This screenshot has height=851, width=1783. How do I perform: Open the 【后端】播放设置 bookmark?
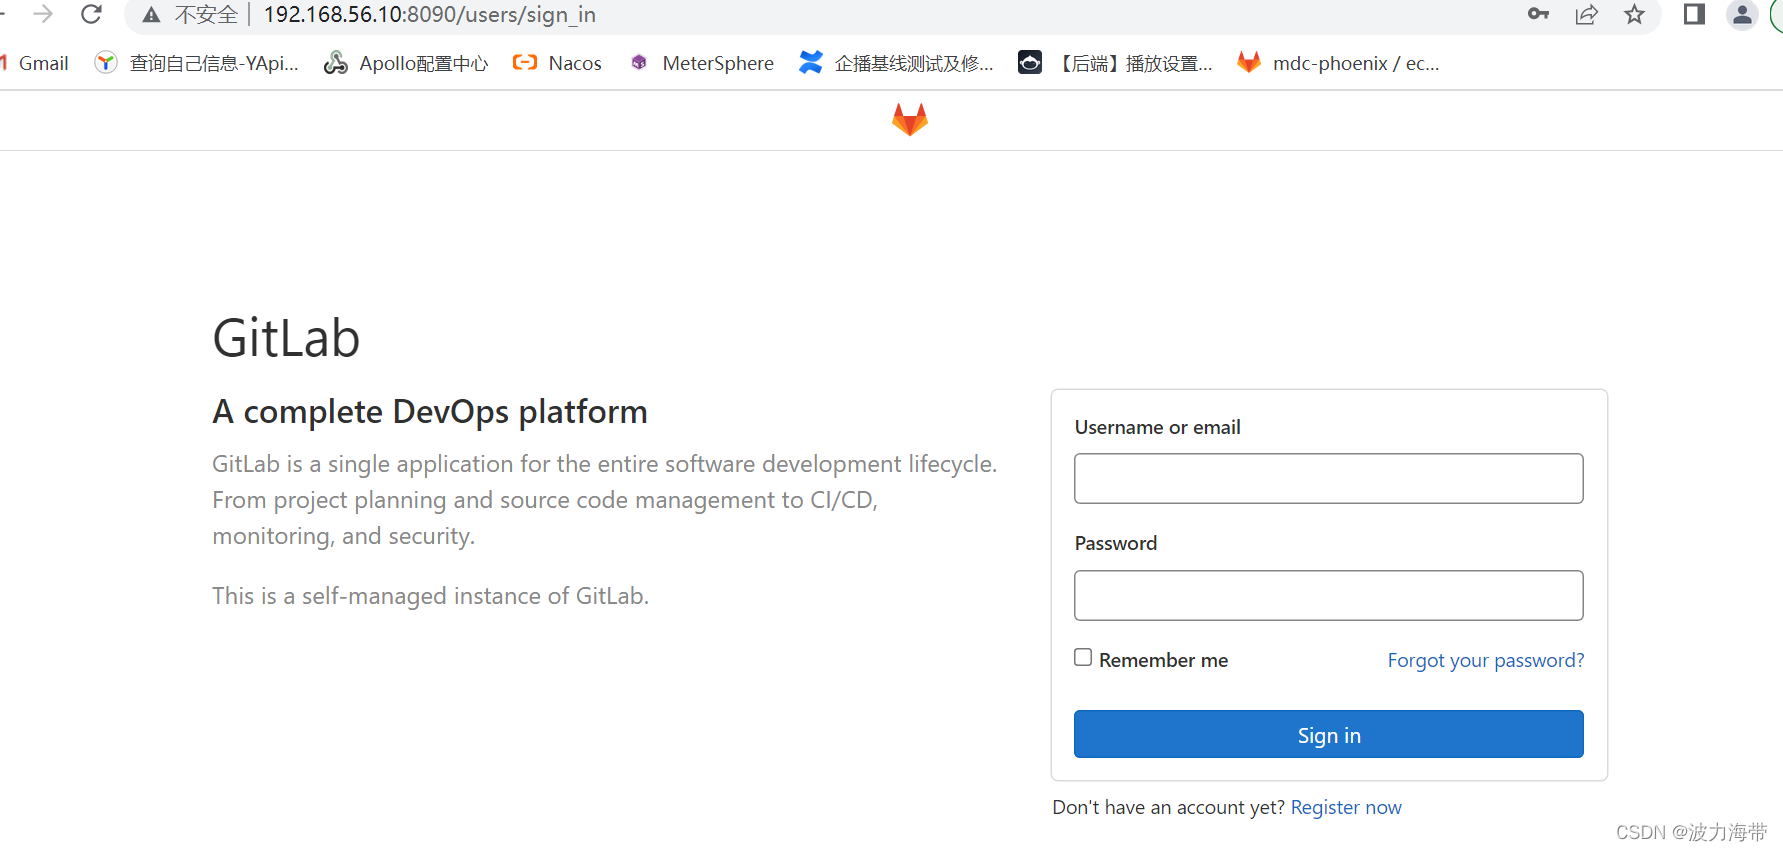[x=1115, y=63]
